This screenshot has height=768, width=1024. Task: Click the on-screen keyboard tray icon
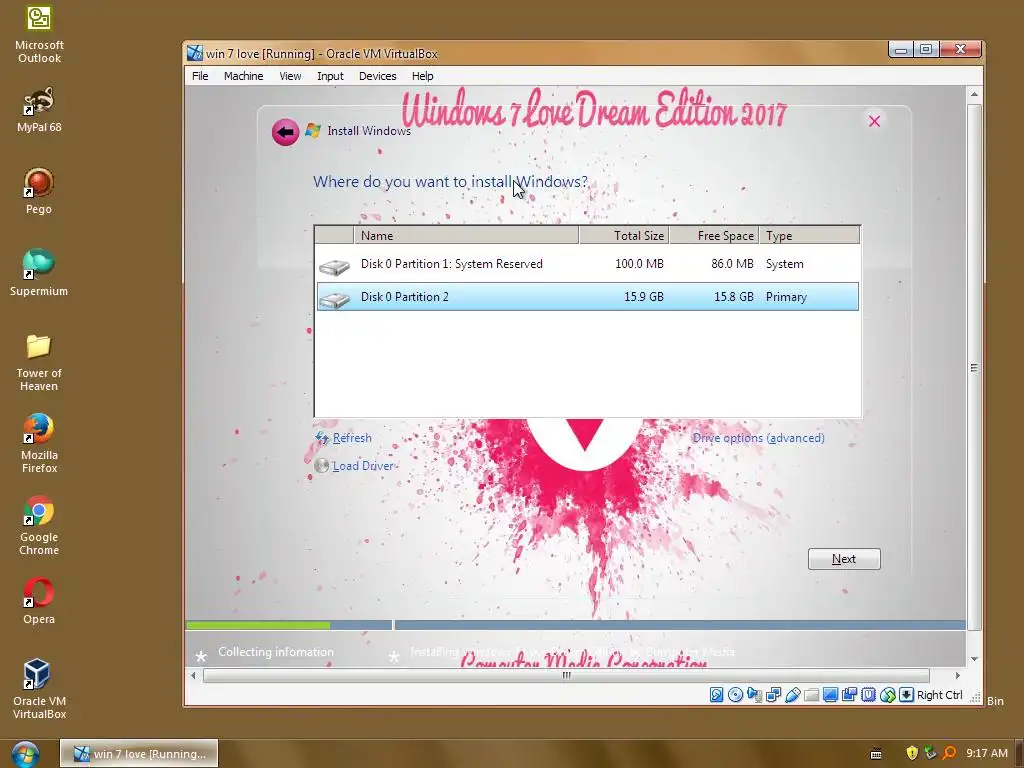[876, 753]
